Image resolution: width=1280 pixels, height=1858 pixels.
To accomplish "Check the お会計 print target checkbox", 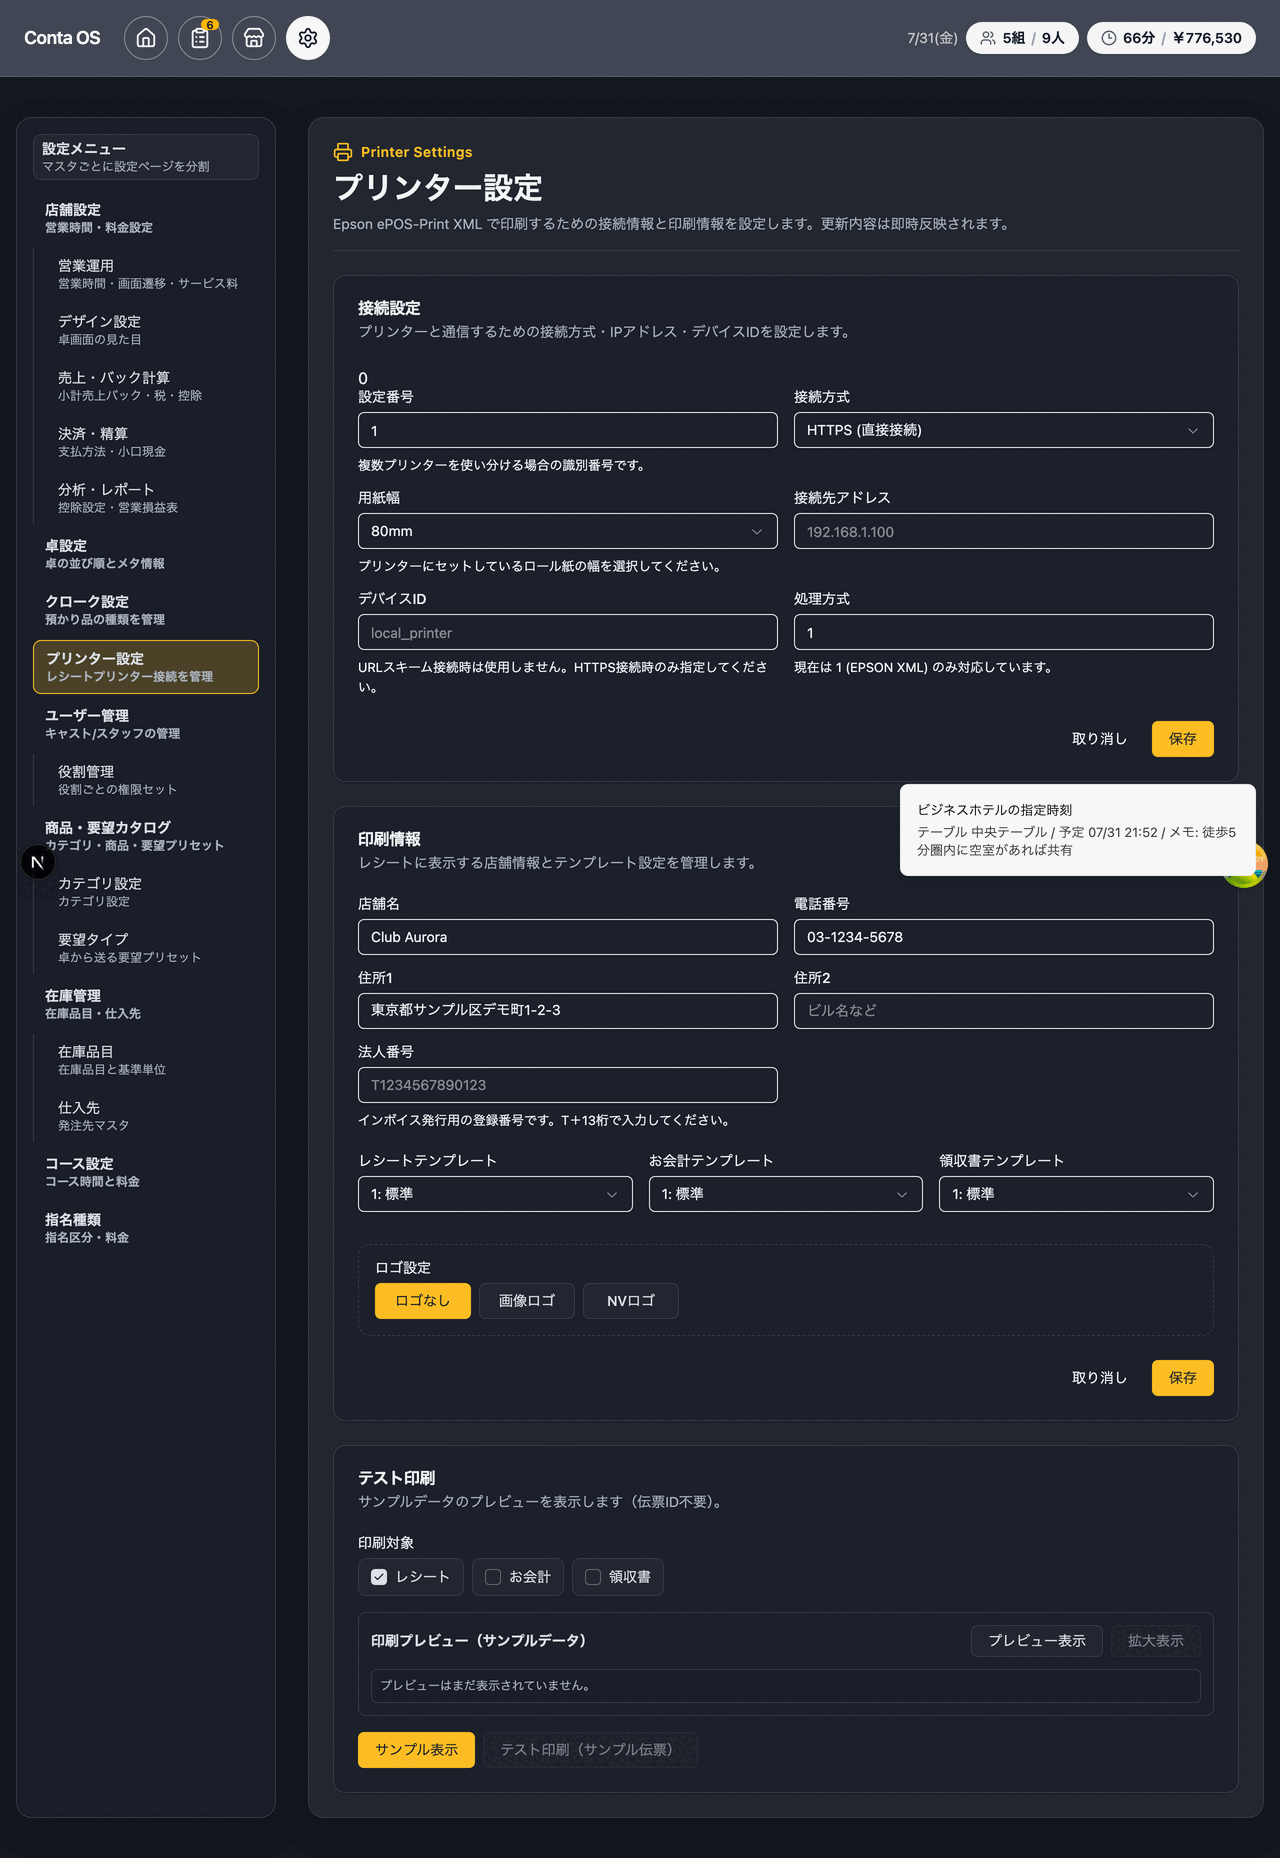I will coord(493,1577).
